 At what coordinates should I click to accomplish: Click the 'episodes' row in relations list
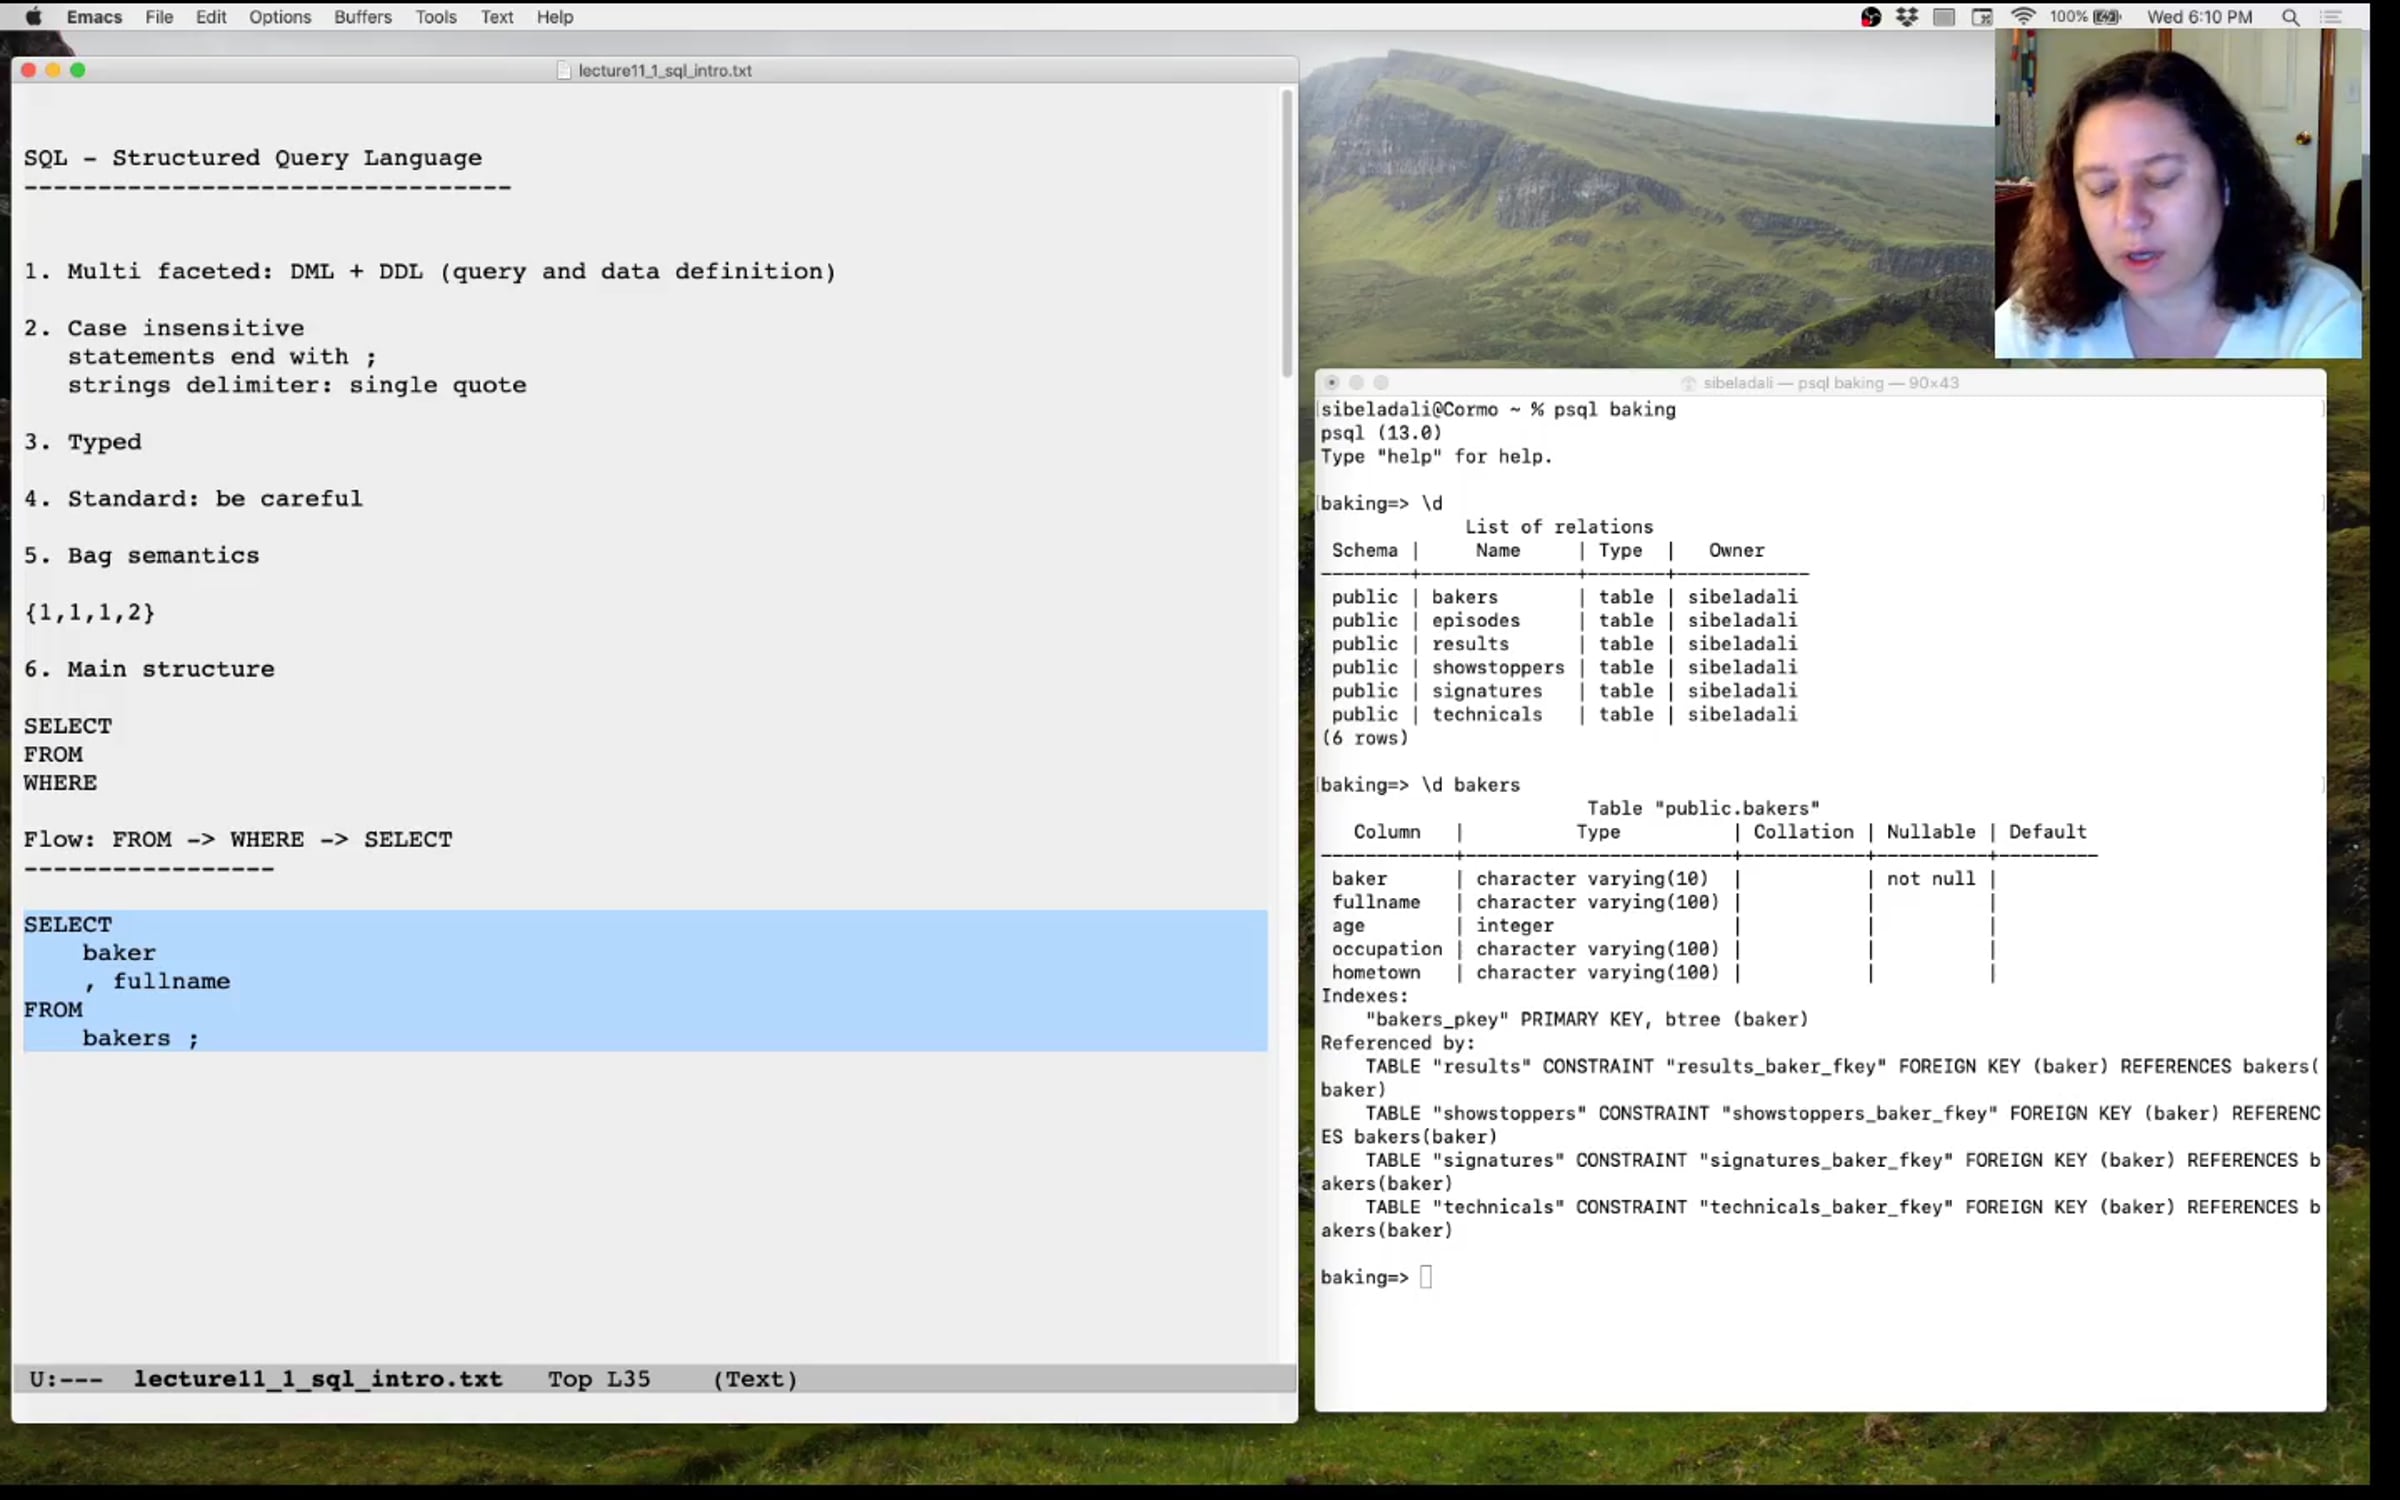pos(1564,621)
